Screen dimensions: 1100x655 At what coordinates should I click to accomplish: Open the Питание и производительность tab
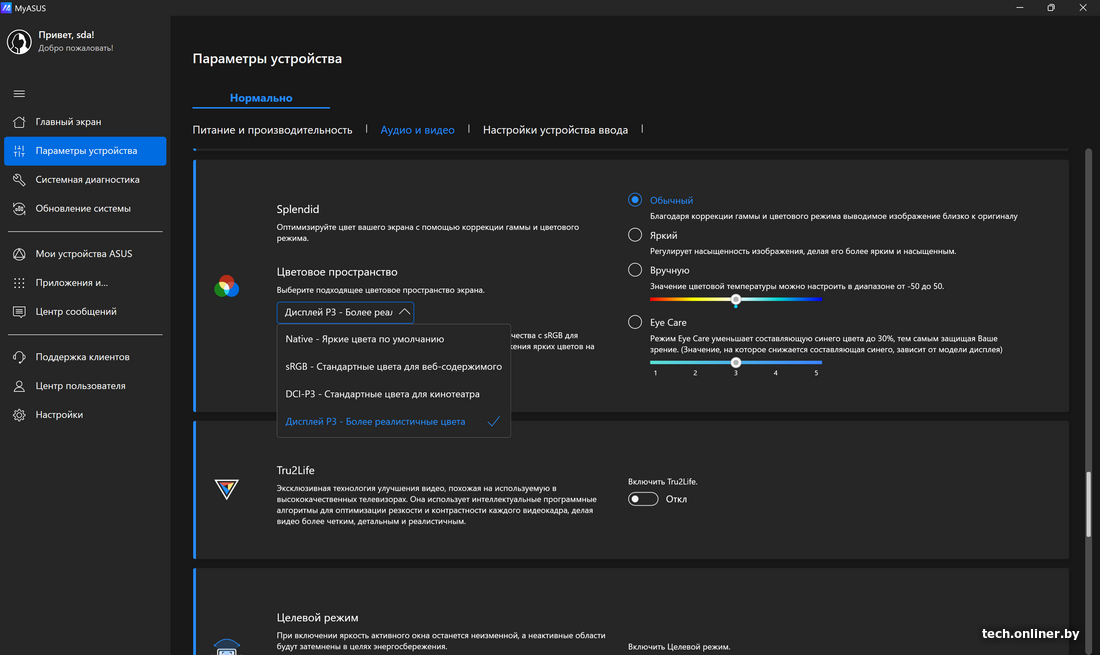point(272,130)
